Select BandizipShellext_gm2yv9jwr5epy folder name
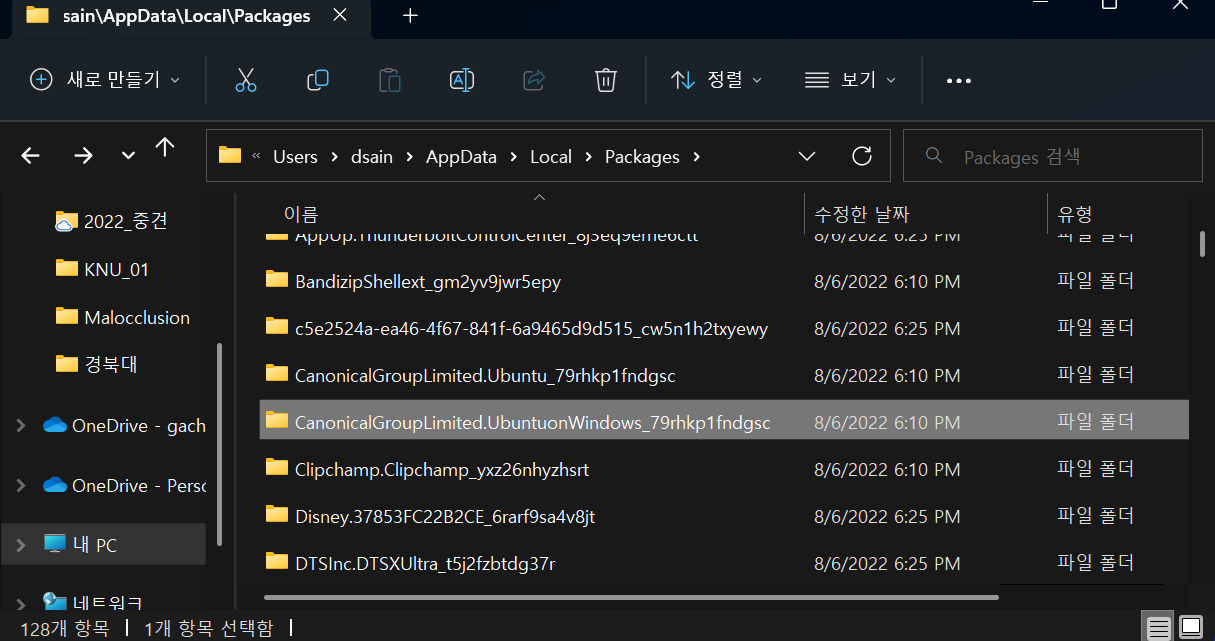The height and width of the screenshot is (641, 1215). pos(428,282)
